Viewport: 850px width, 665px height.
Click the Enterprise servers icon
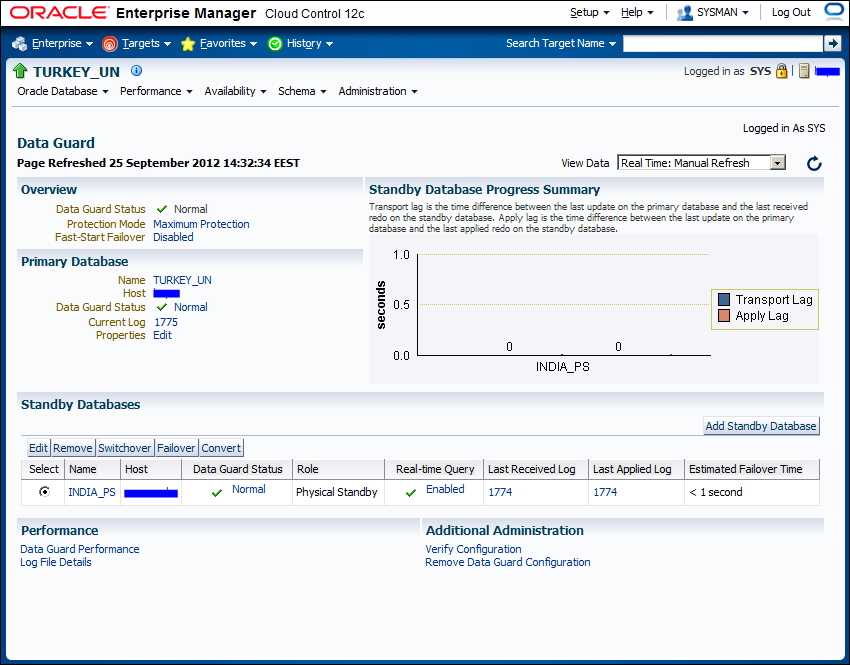[19, 43]
